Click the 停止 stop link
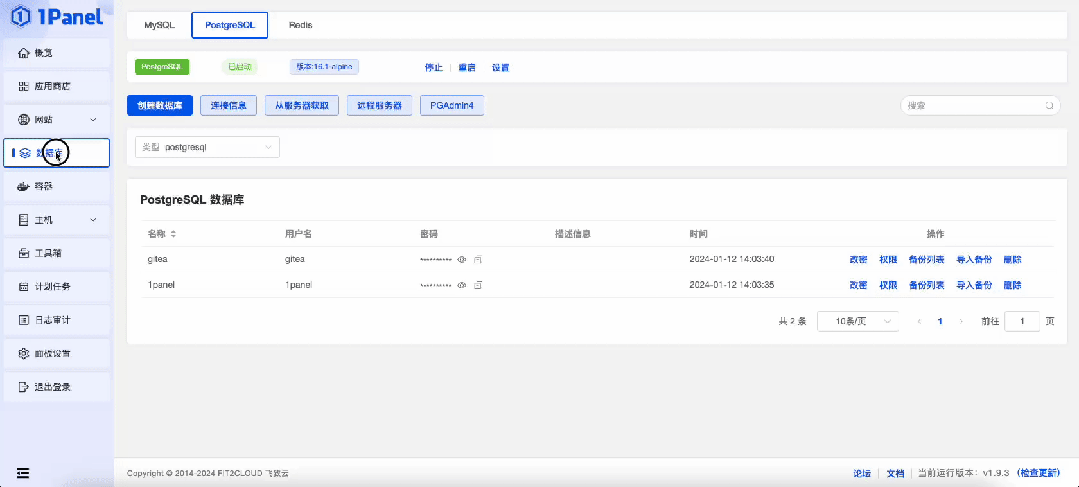The image size is (1079, 487). pyautogui.click(x=434, y=67)
